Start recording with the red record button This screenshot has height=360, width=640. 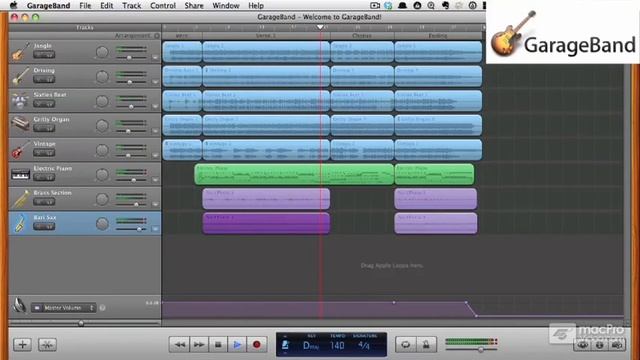(256, 345)
